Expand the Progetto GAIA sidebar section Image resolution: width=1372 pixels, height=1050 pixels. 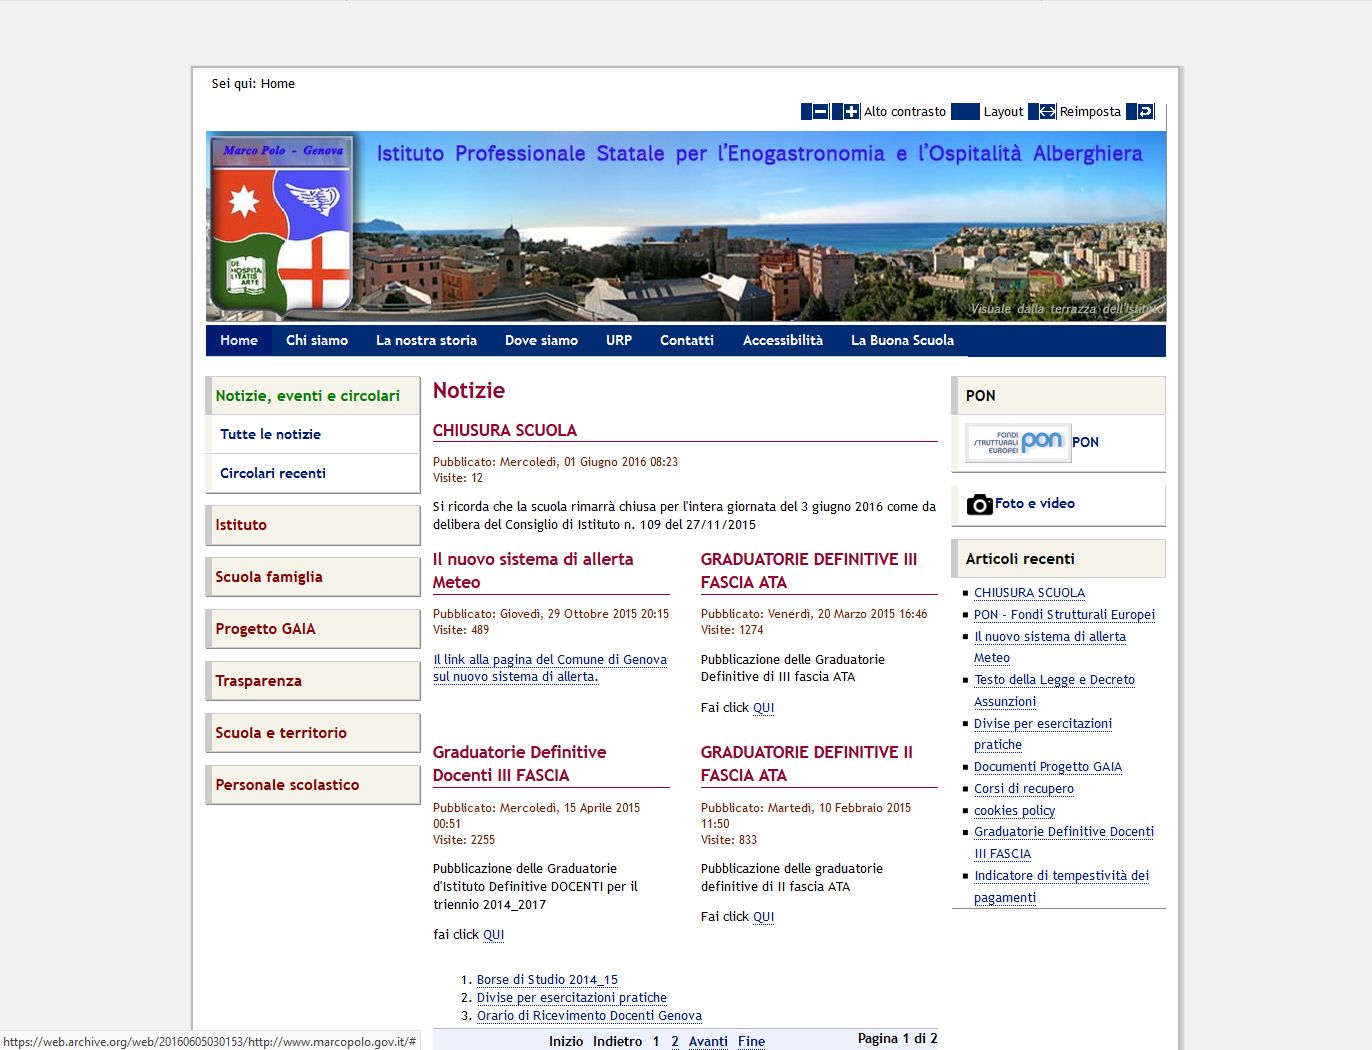(313, 628)
